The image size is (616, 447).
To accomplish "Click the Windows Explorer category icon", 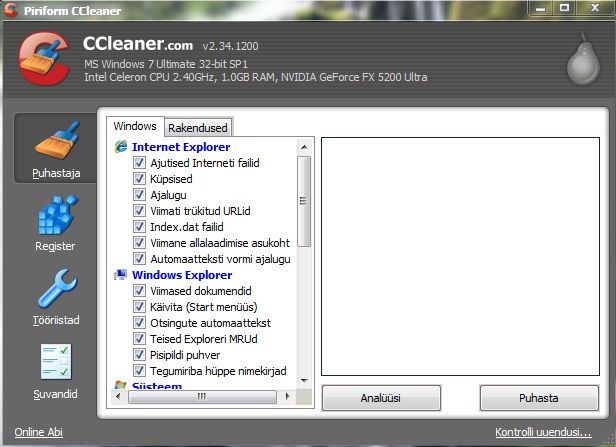I will click(x=121, y=275).
